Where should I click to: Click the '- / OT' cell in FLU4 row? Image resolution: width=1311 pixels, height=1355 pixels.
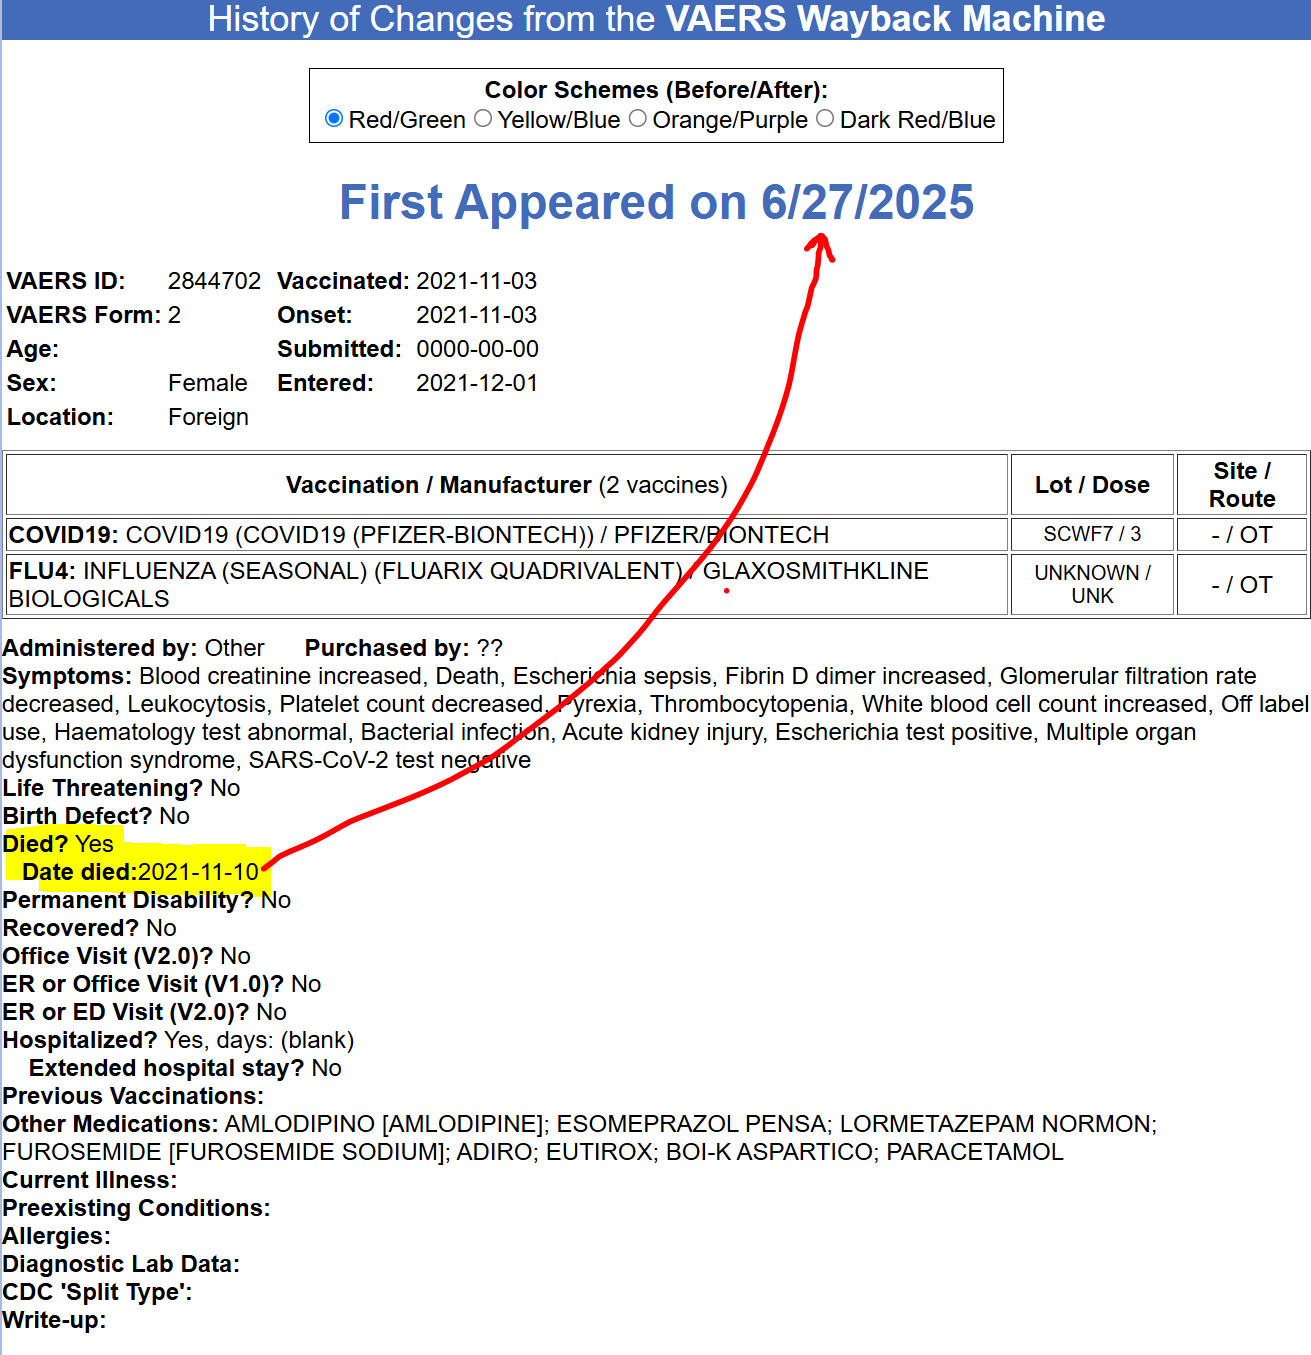tap(1242, 585)
